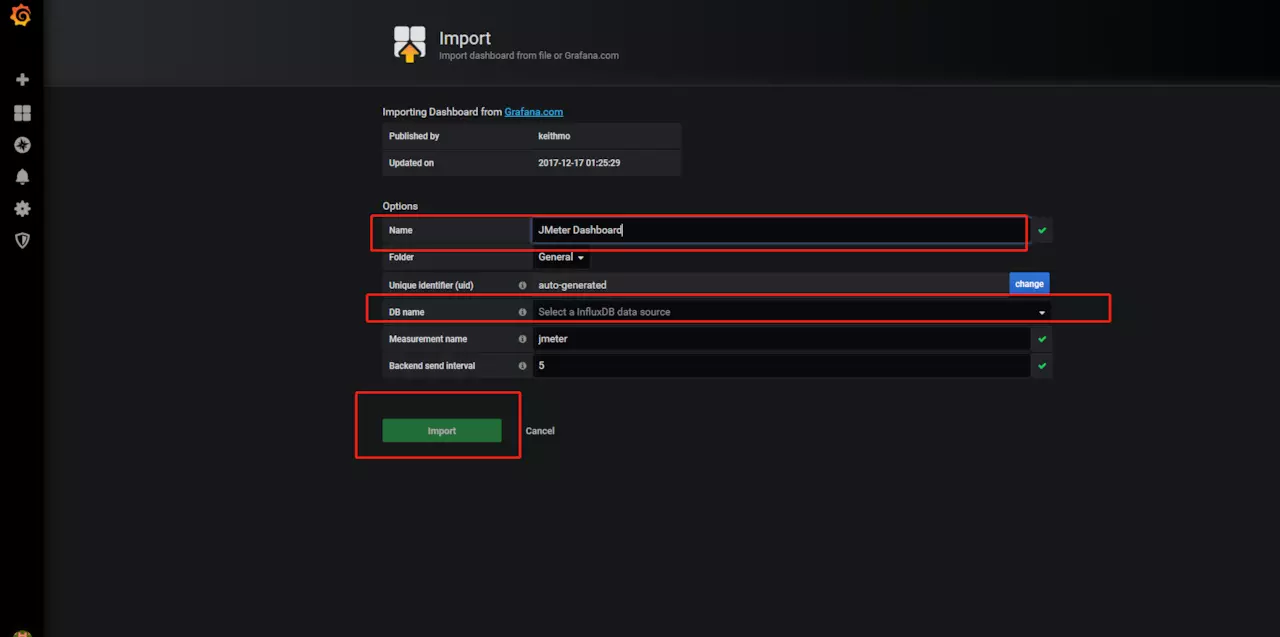Open the Explore compass icon in sidebar
Viewport: 1280px width, 637px height.
tap(22, 145)
